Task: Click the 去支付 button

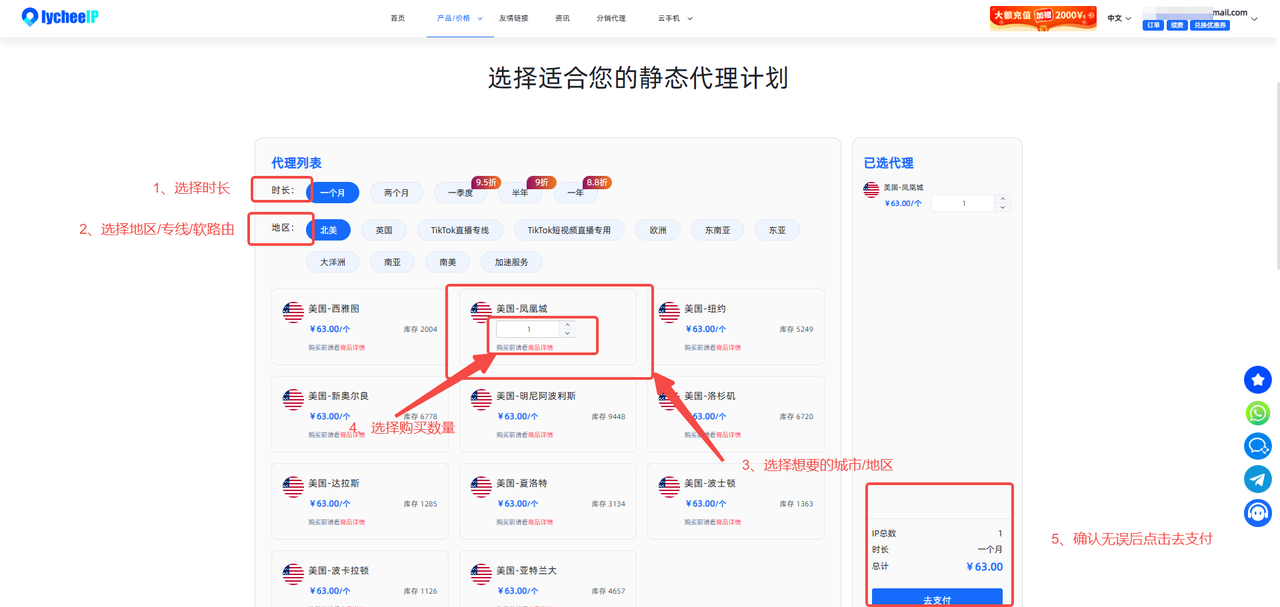Action: [x=937, y=599]
